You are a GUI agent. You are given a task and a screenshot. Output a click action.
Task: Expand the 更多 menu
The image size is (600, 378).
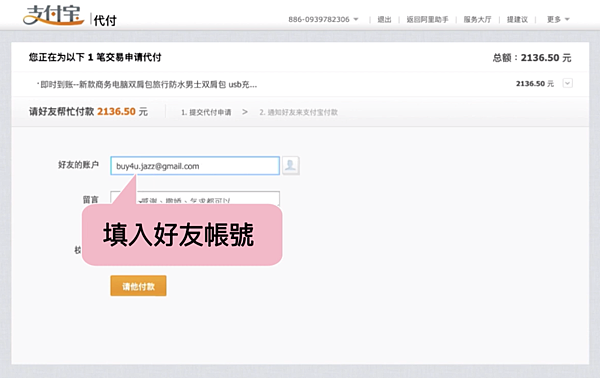(558, 19)
